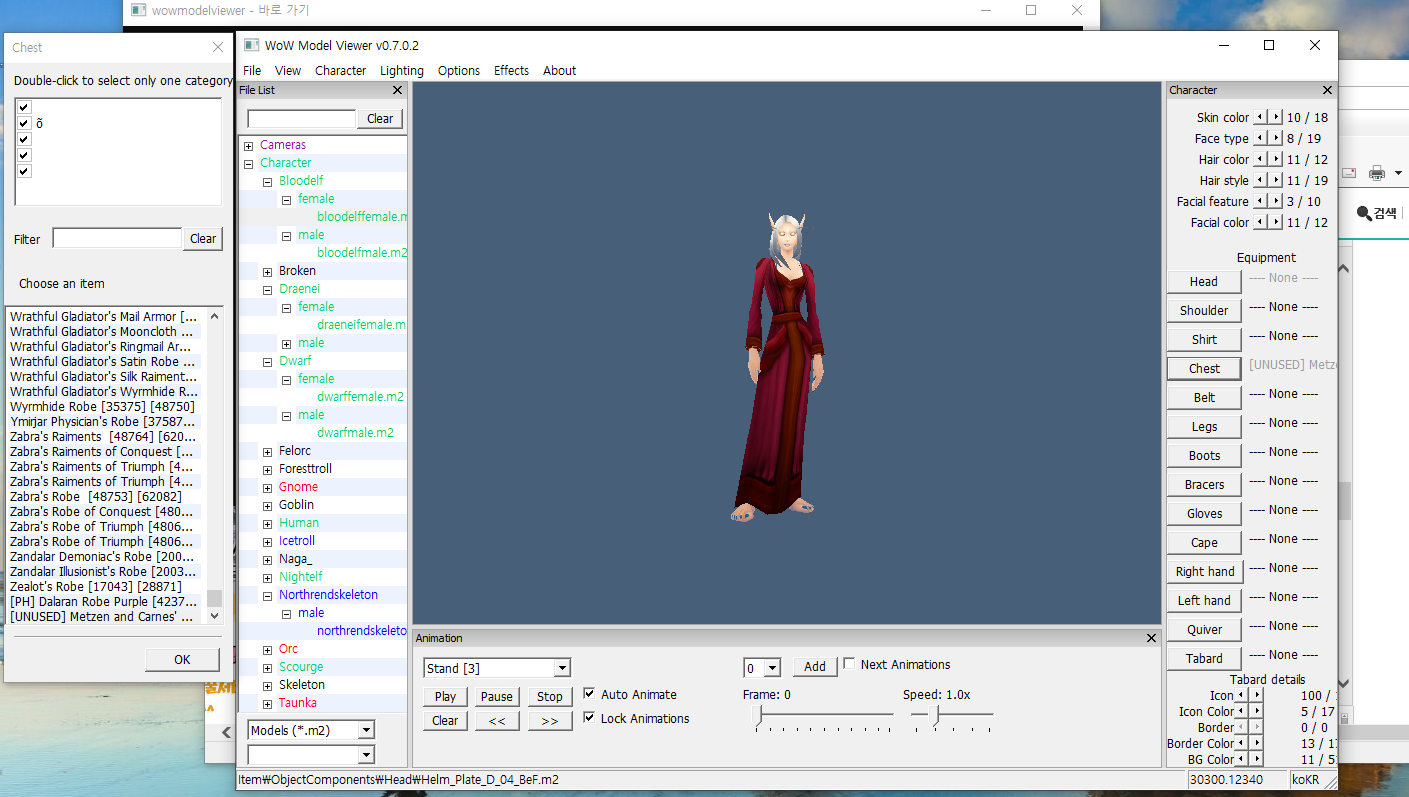Screen dimensions: 1409x797
Task: Step animation forward with >> button
Action: (550, 720)
